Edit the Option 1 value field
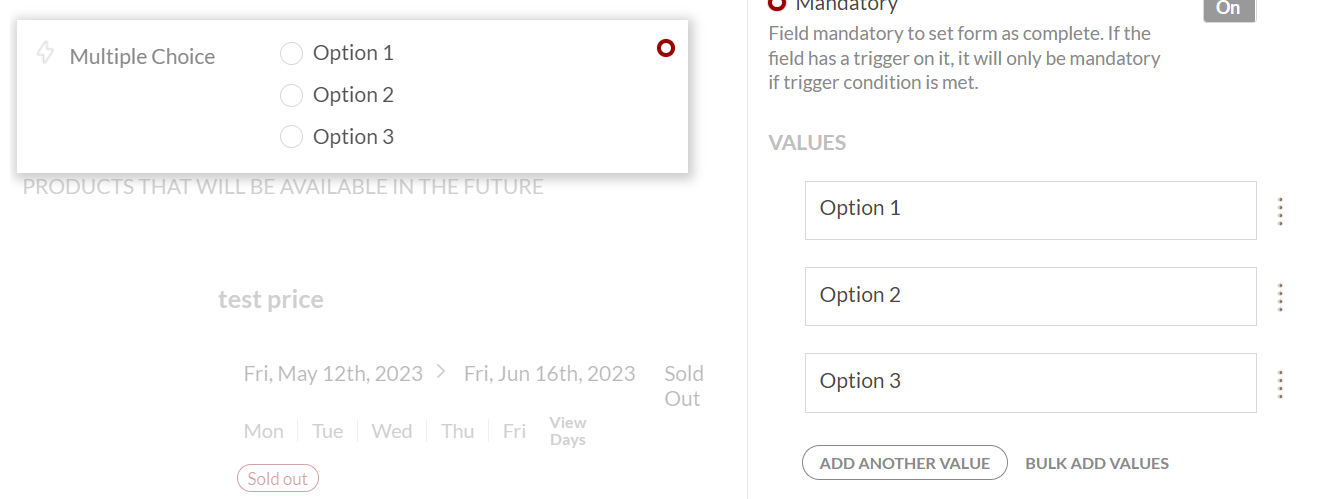Image resolution: width=1324 pixels, height=499 pixels. pos(1030,210)
